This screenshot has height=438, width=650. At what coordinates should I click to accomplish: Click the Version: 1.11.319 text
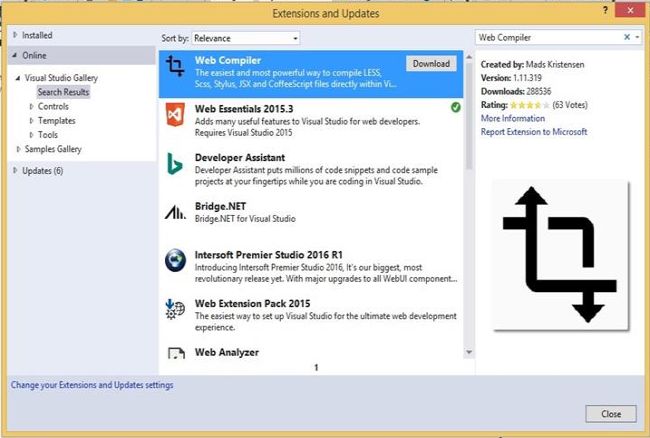[x=511, y=78]
